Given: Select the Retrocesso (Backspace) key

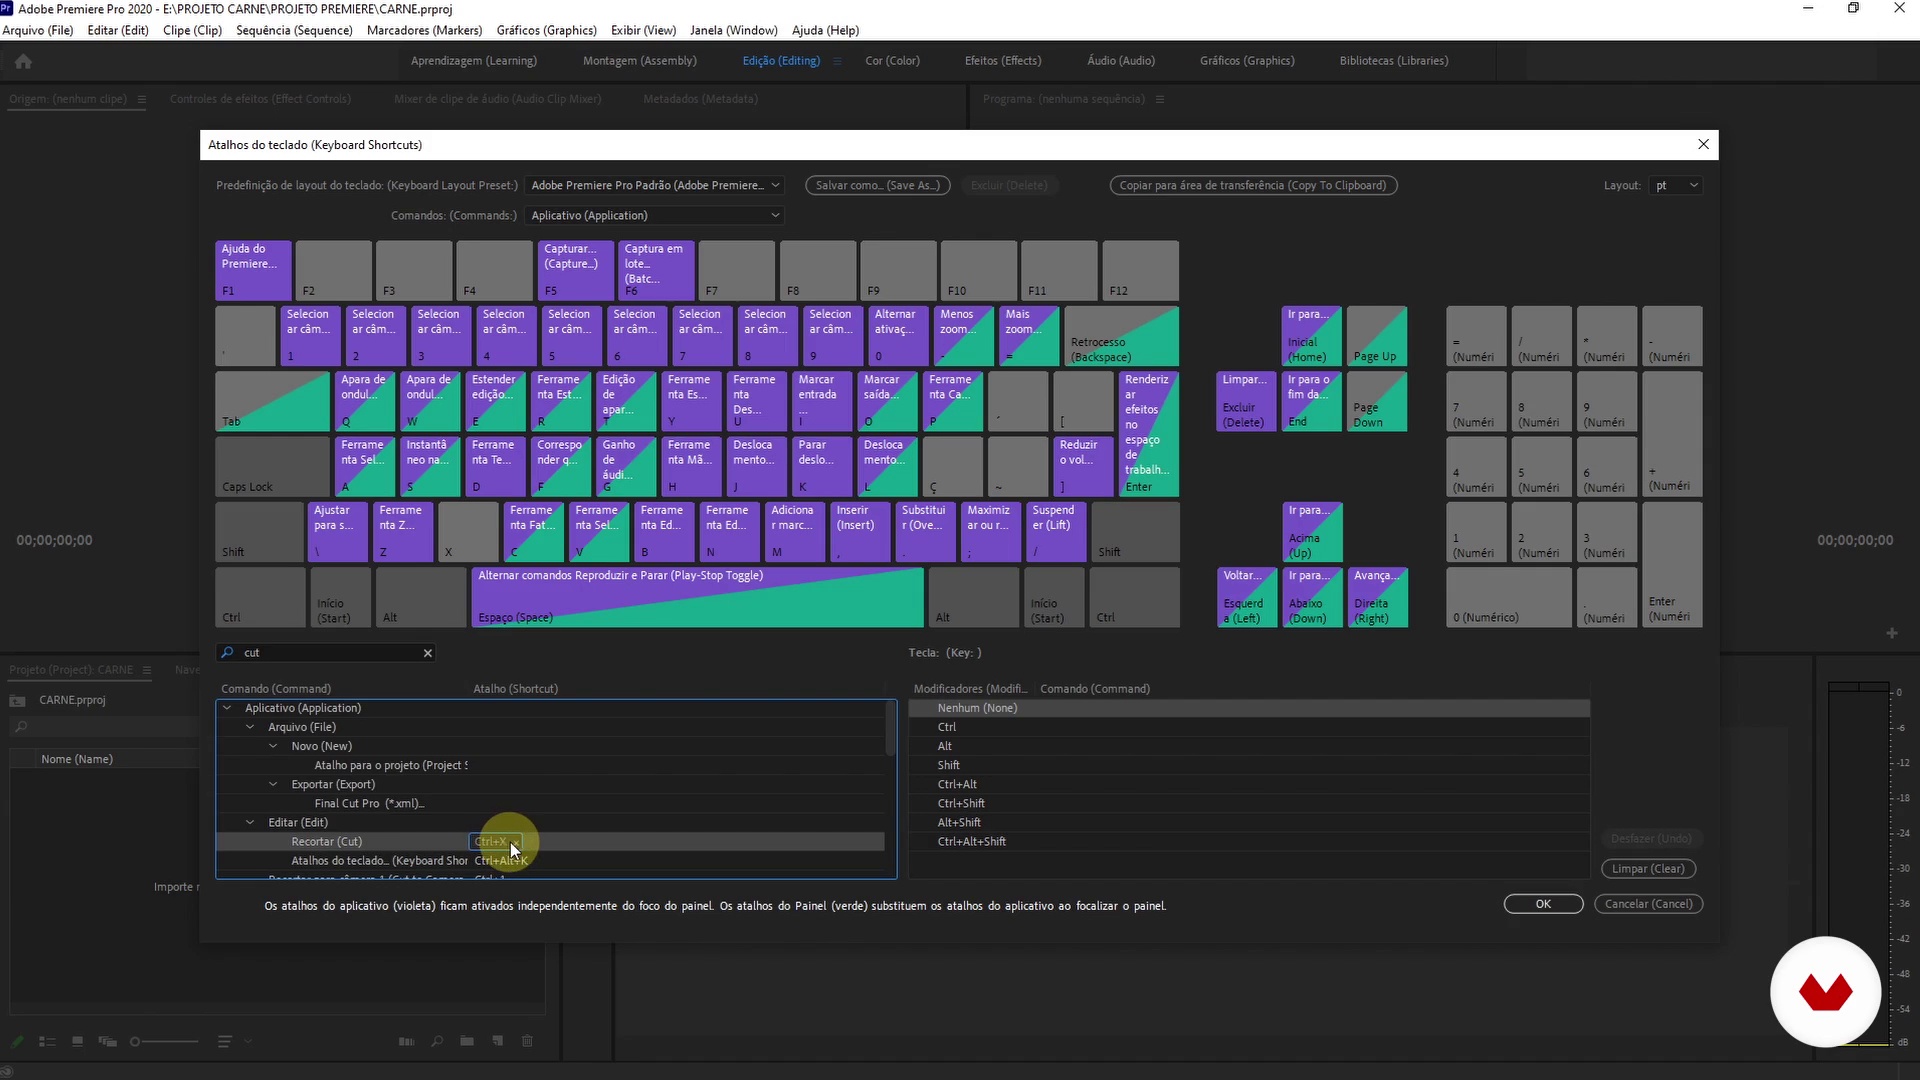Looking at the screenshot, I should (x=1121, y=336).
